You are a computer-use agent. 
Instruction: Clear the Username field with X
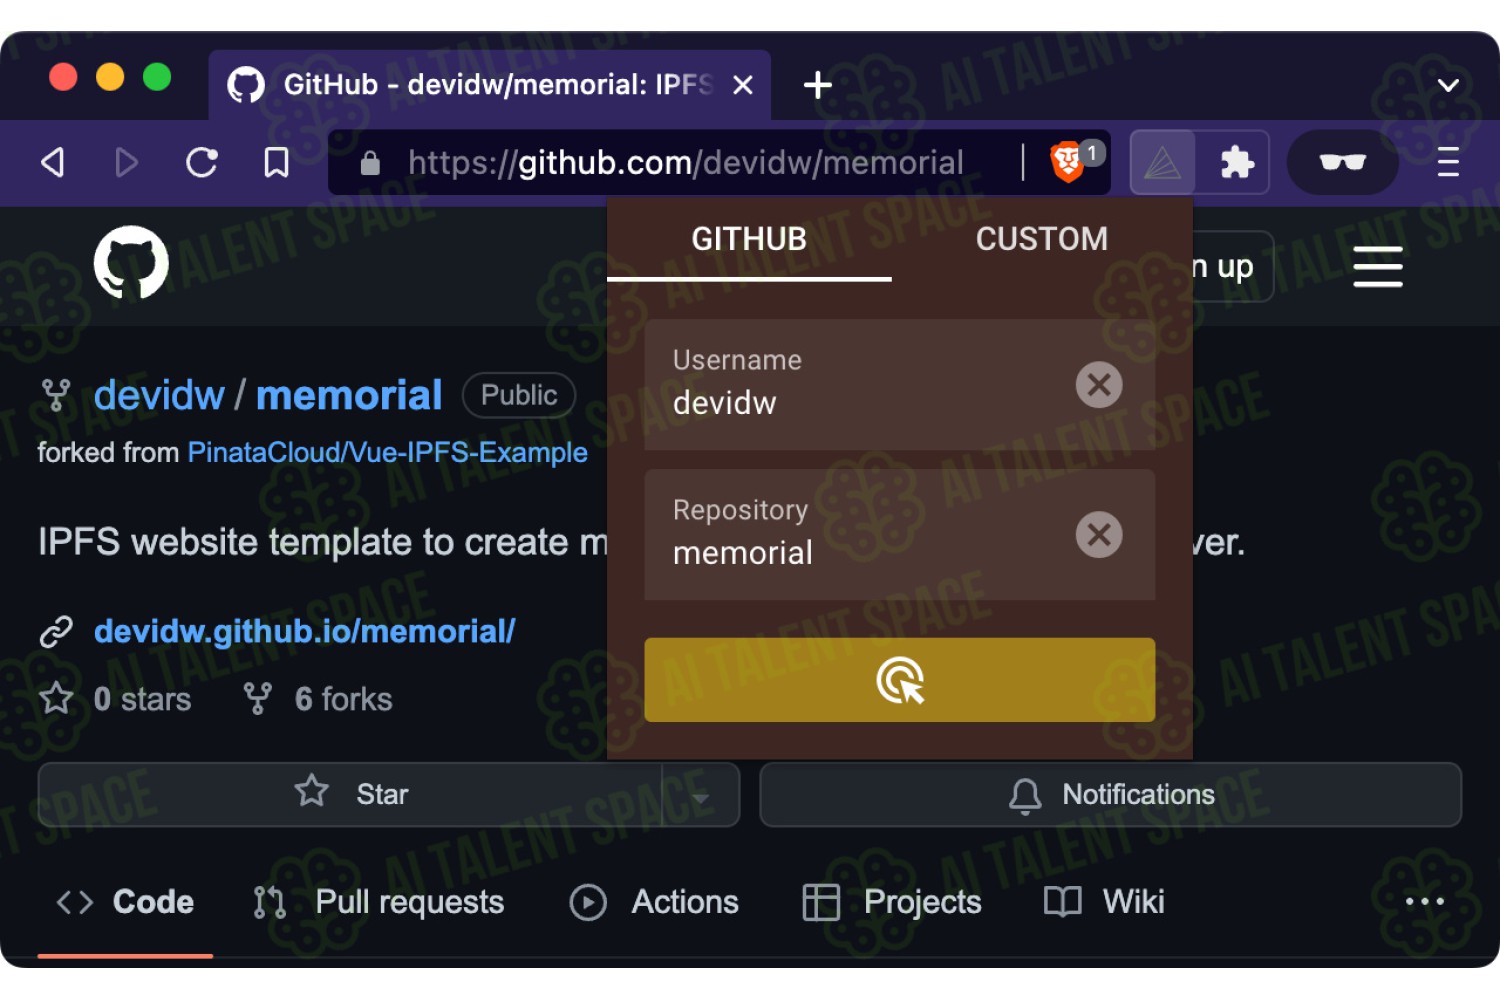click(1099, 385)
